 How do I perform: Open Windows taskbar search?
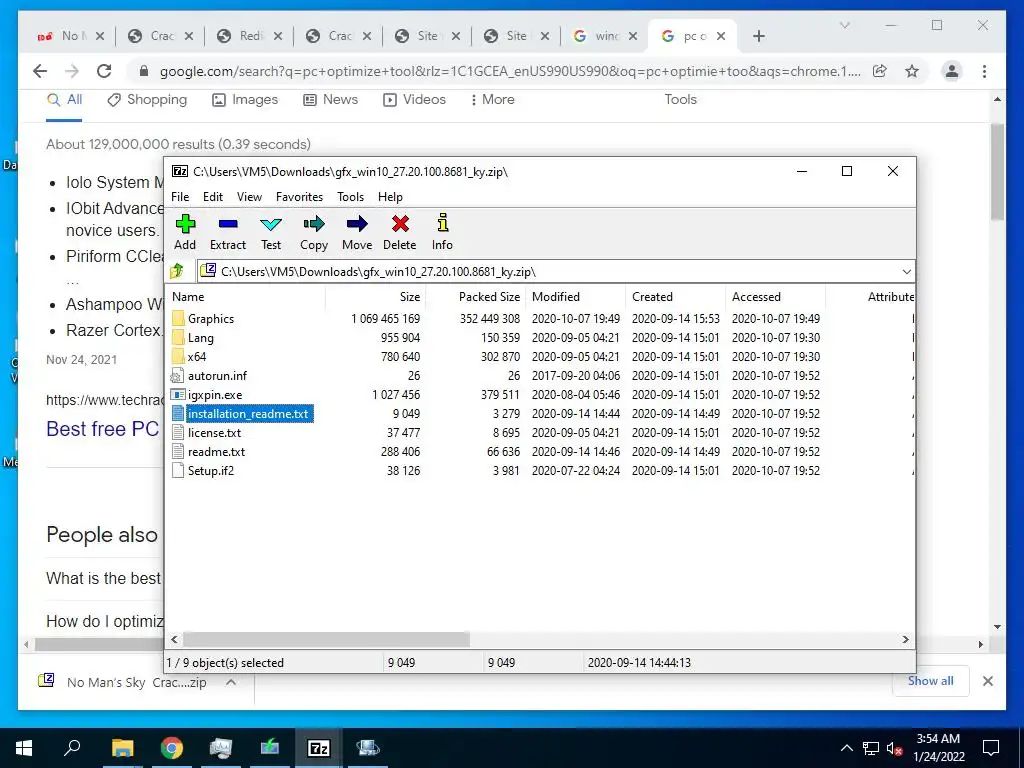(x=72, y=748)
